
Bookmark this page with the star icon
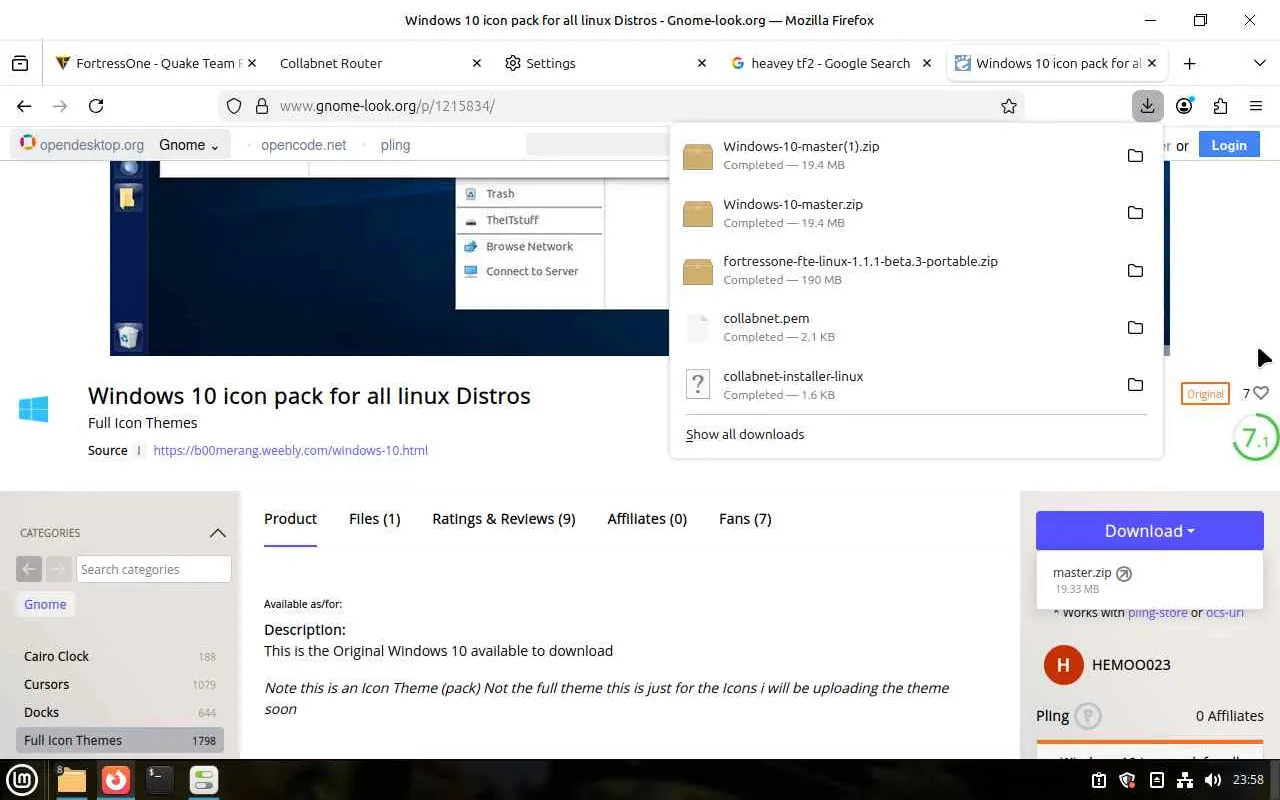tap(1009, 106)
